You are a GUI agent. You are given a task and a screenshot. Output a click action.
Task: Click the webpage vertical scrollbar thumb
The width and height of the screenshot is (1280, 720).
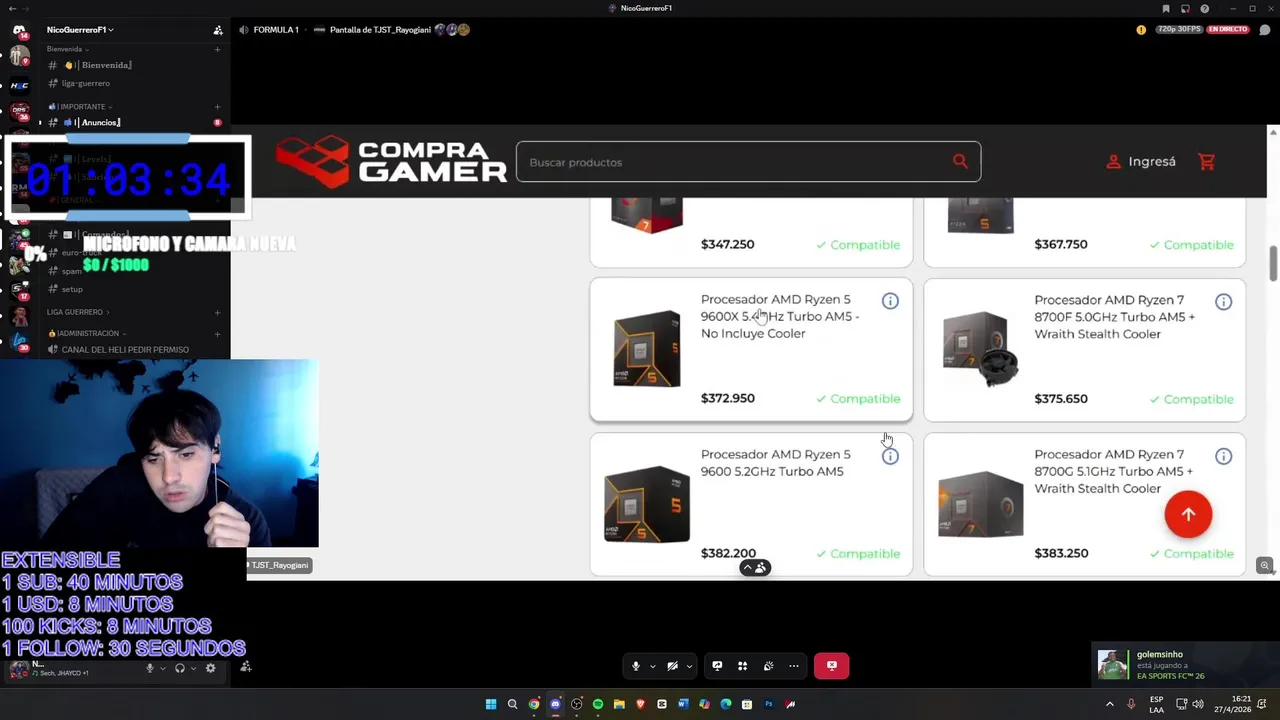pos(1273,263)
